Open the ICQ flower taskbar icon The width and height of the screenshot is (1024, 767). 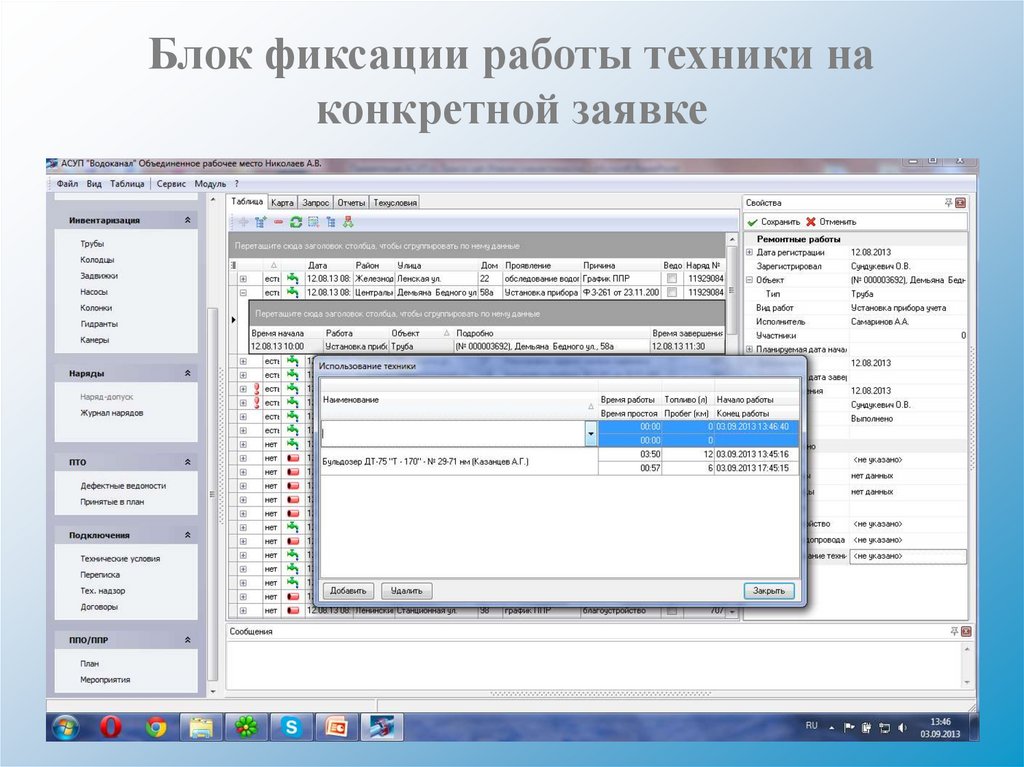click(x=246, y=726)
